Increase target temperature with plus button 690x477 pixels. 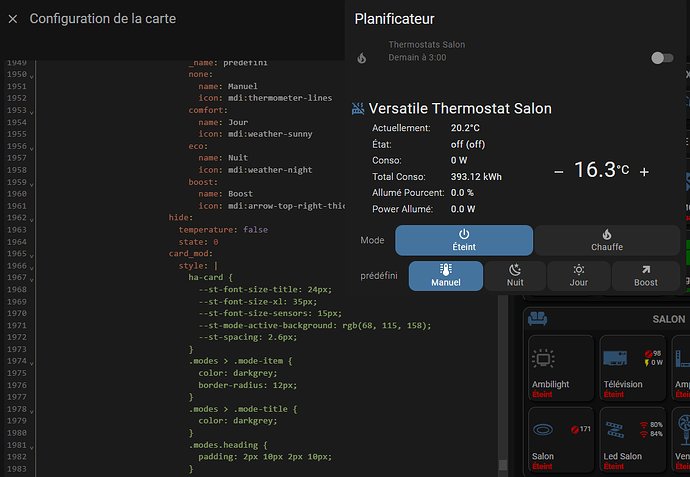(644, 172)
